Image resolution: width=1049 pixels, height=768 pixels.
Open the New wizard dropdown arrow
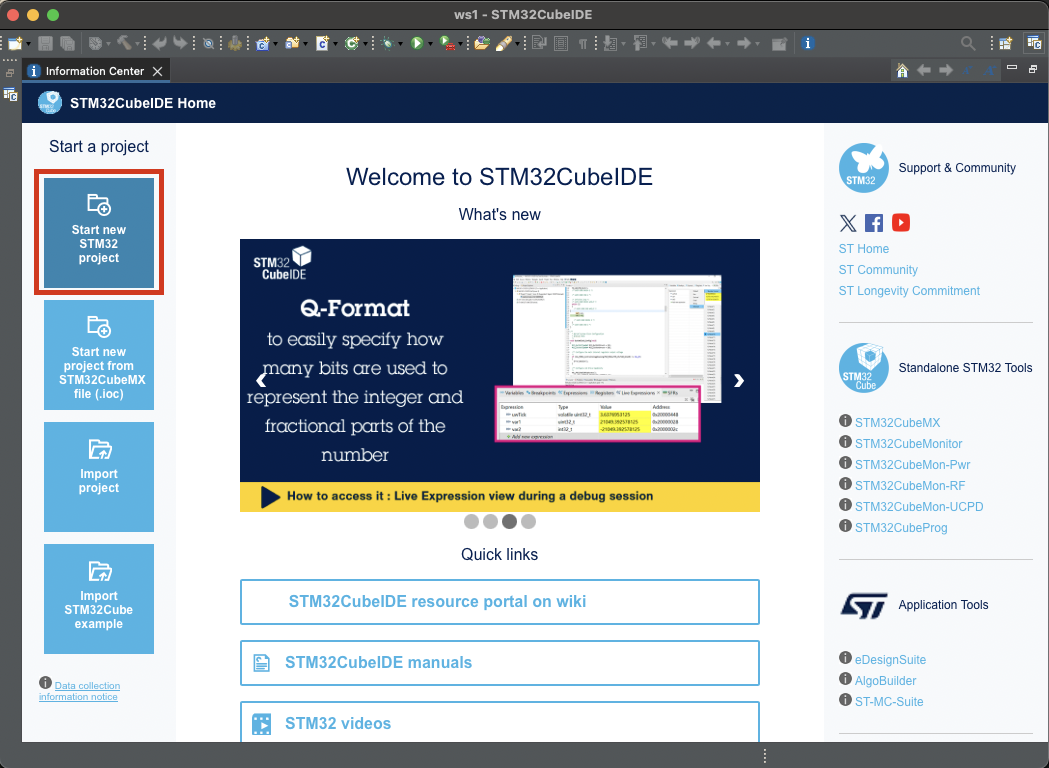click(28, 44)
